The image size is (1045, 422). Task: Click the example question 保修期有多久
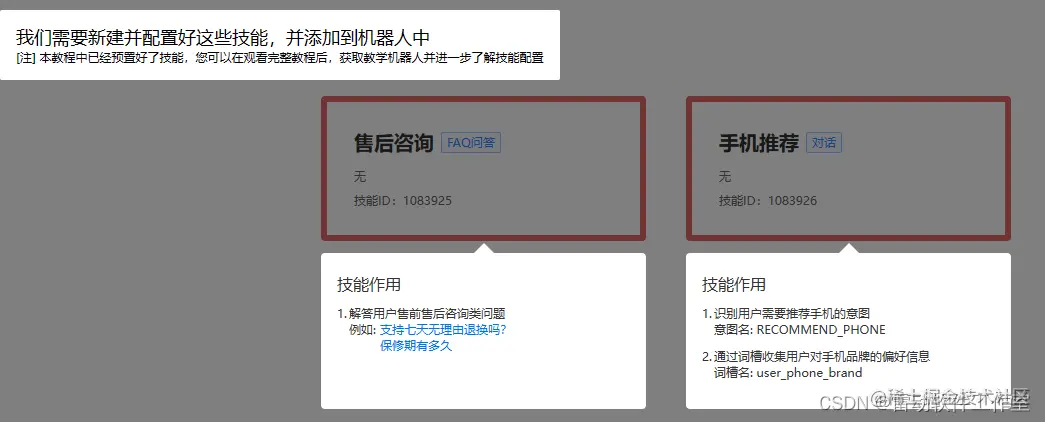point(416,346)
